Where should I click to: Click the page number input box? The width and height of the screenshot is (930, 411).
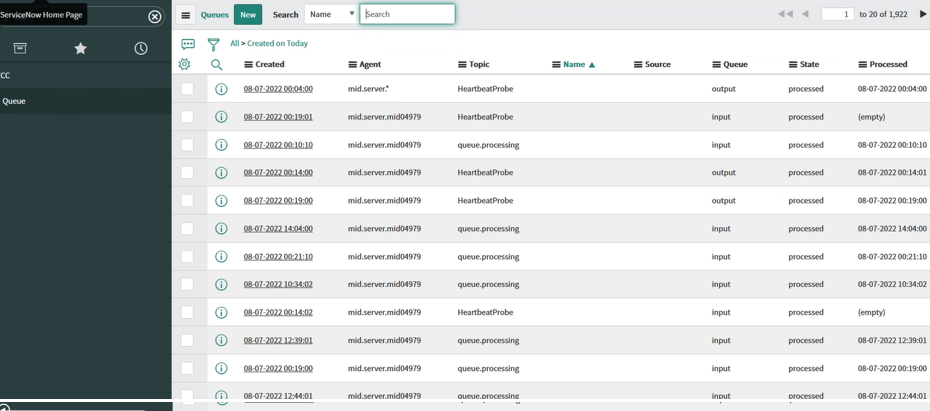pyautogui.click(x=837, y=14)
